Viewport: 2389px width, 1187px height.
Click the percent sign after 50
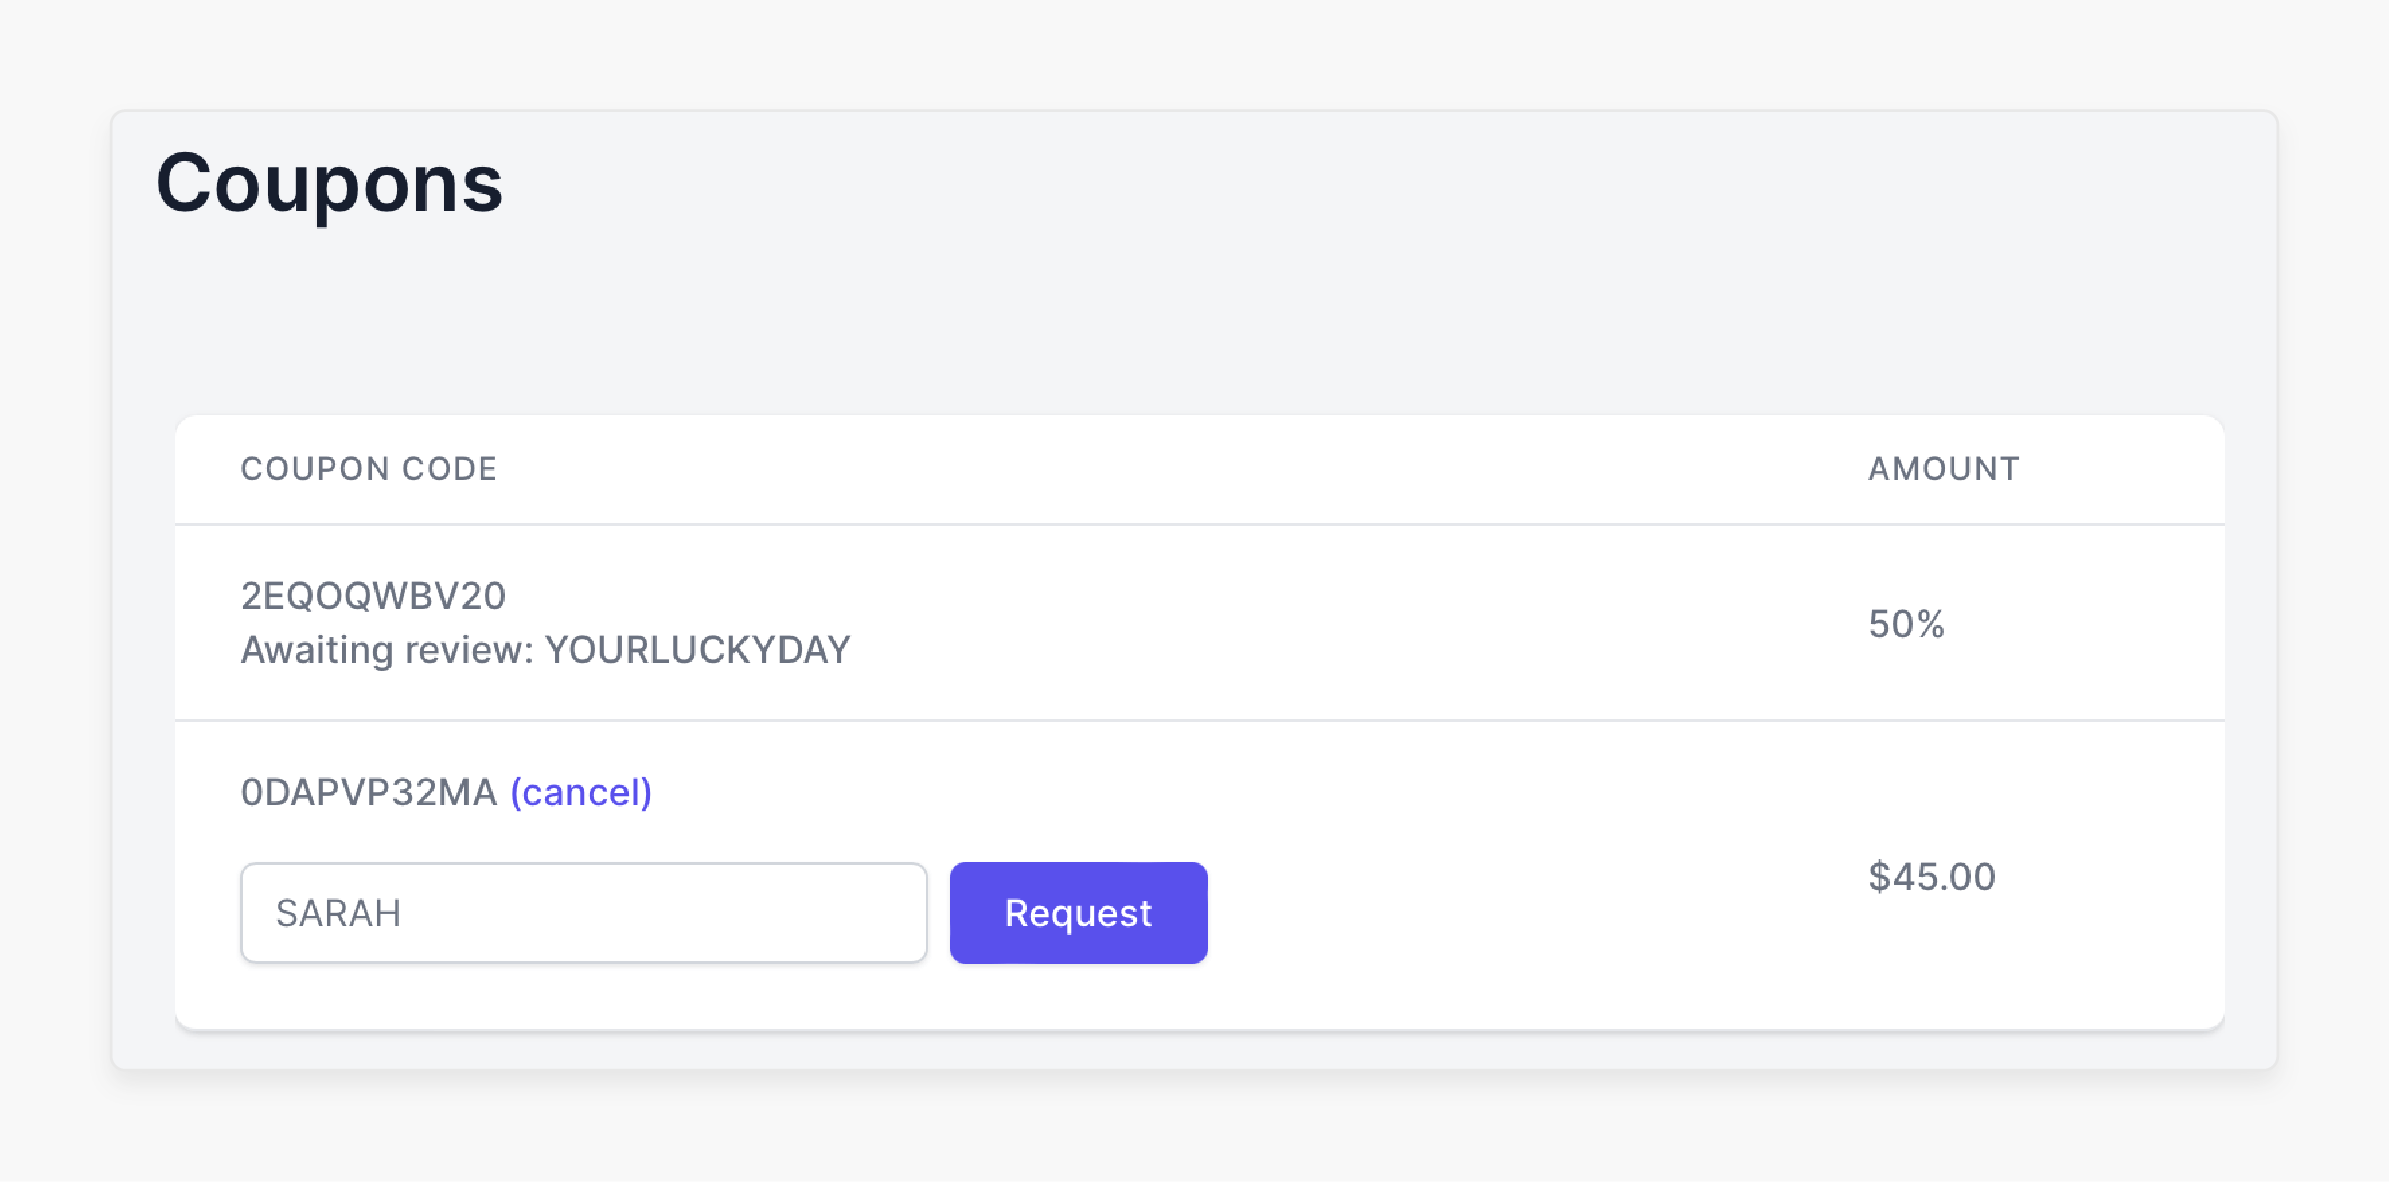click(x=1930, y=624)
